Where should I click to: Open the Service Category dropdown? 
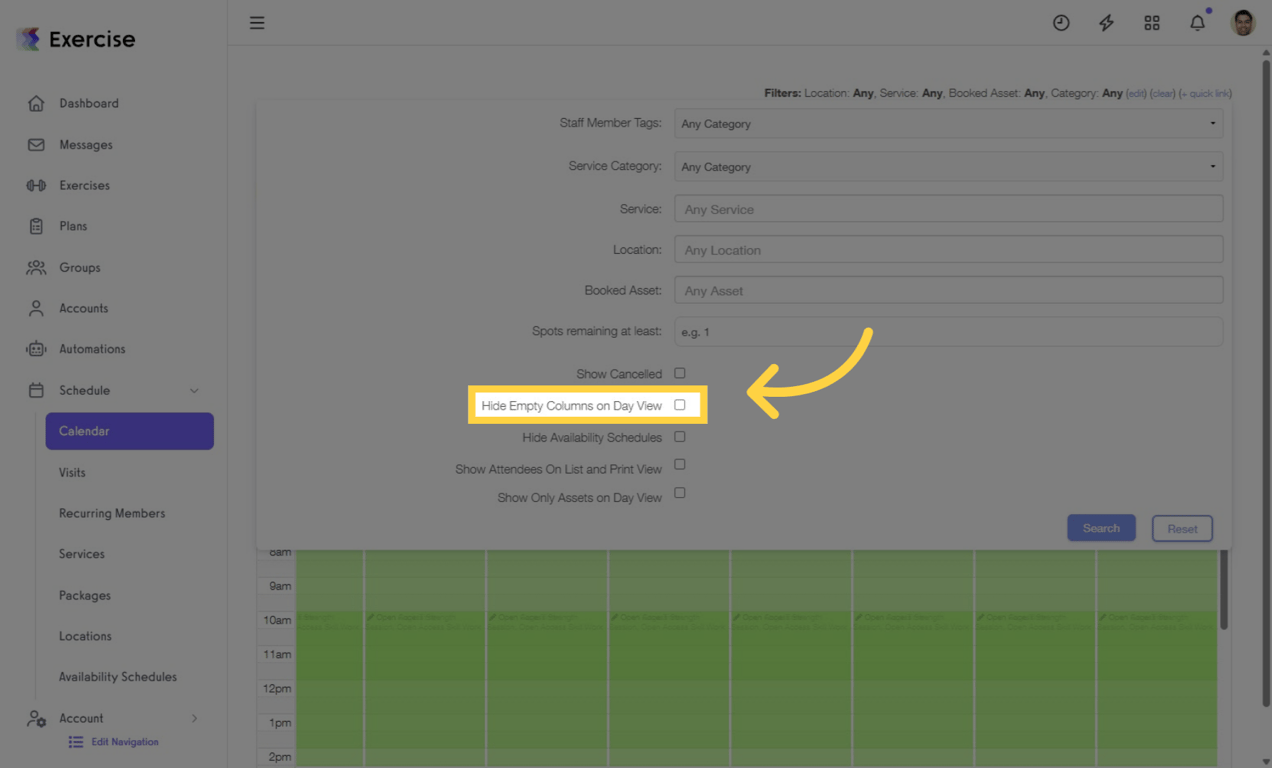(x=948, y=166)
